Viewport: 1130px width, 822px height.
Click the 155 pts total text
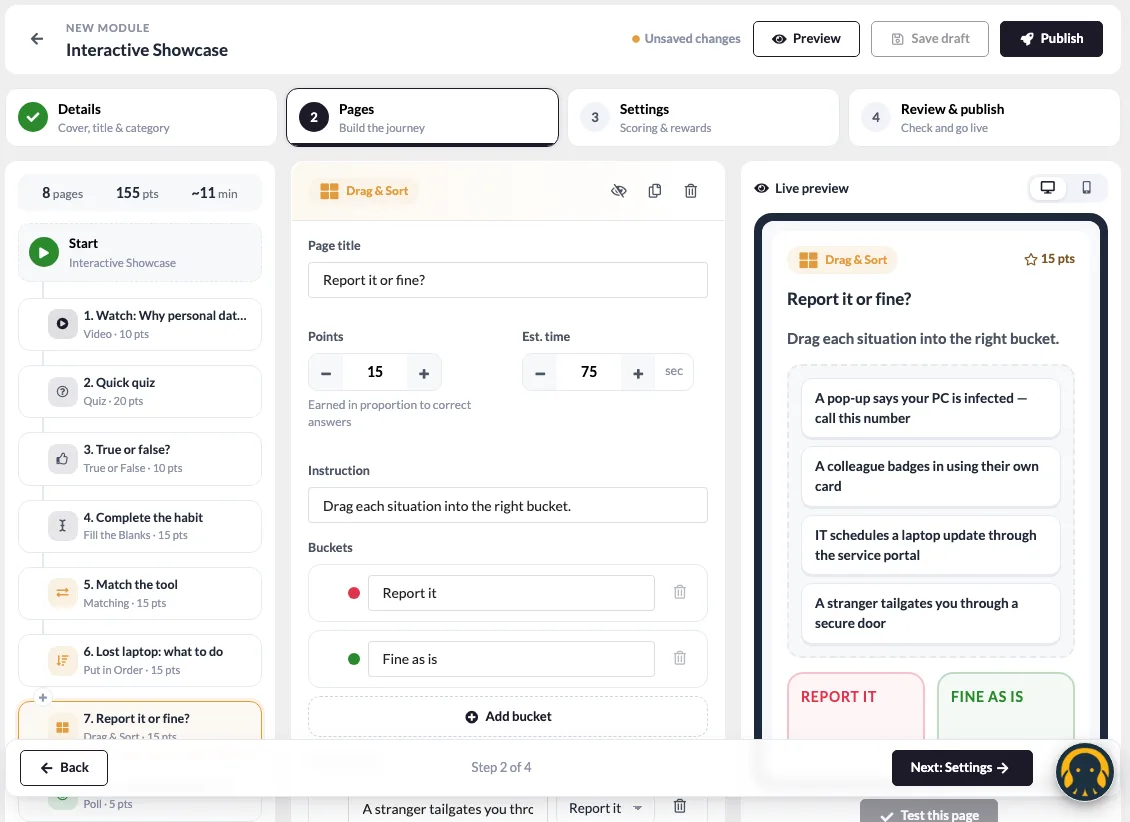pos(137,193)
